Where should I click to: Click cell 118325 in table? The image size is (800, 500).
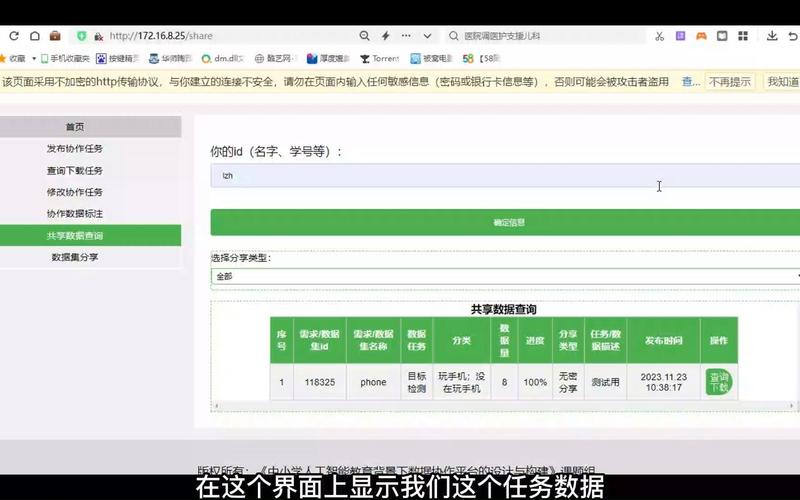click(320, 382)
